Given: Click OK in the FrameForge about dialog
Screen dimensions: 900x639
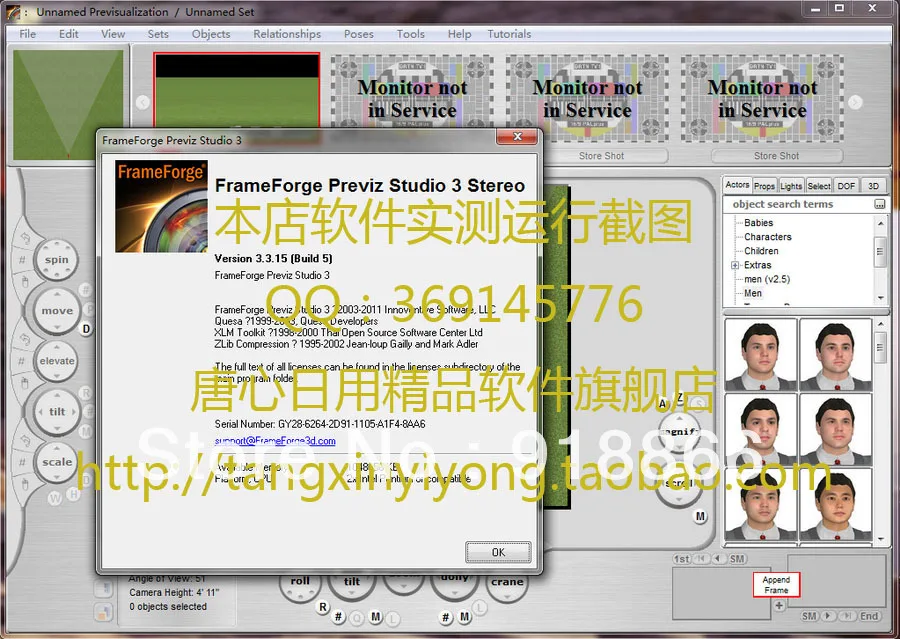Looking at the screenshot, I should click(x=498, y=551).
